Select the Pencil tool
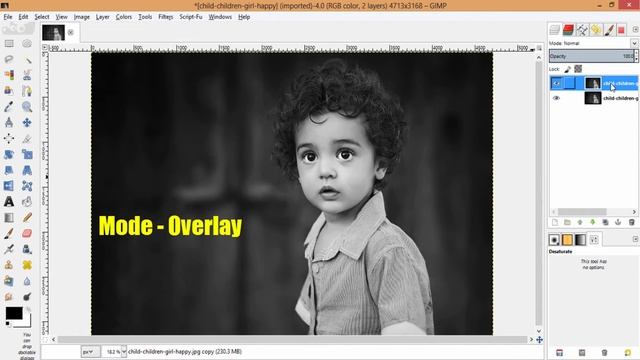 click(27, 218)
